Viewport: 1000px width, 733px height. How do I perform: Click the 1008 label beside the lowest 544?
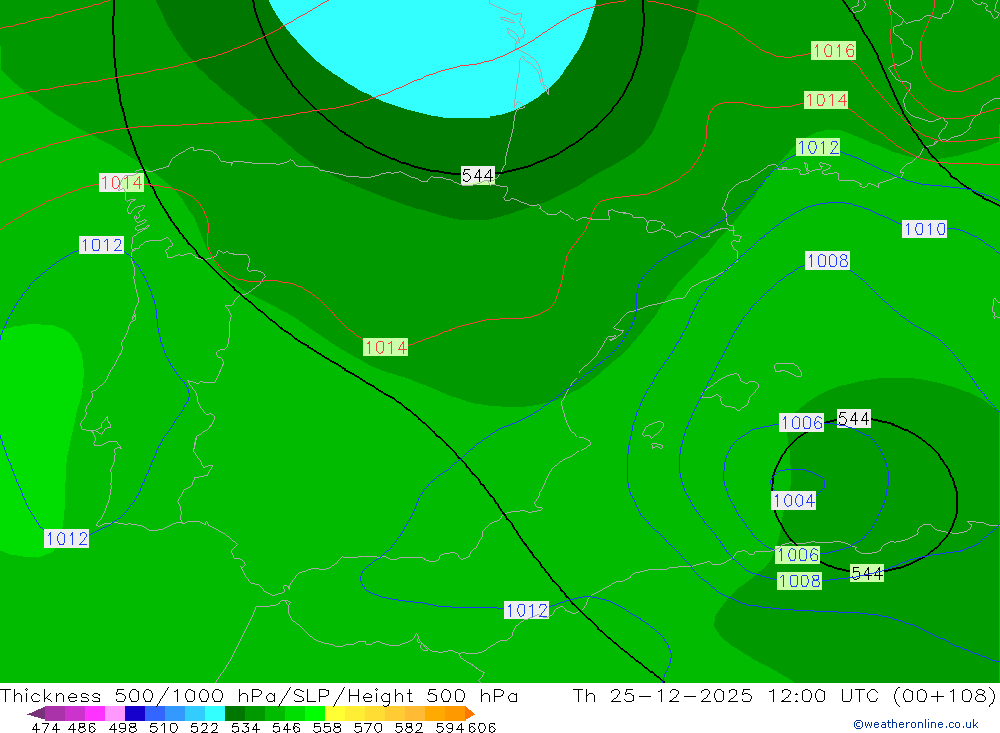(799, 581)
